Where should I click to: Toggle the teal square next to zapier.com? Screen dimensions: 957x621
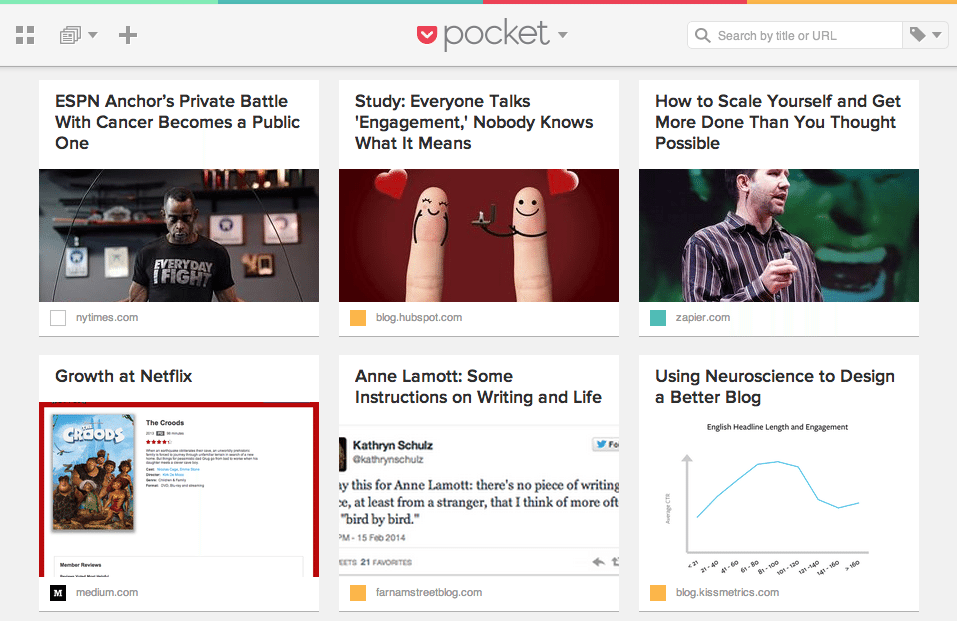tap(657, 316)
